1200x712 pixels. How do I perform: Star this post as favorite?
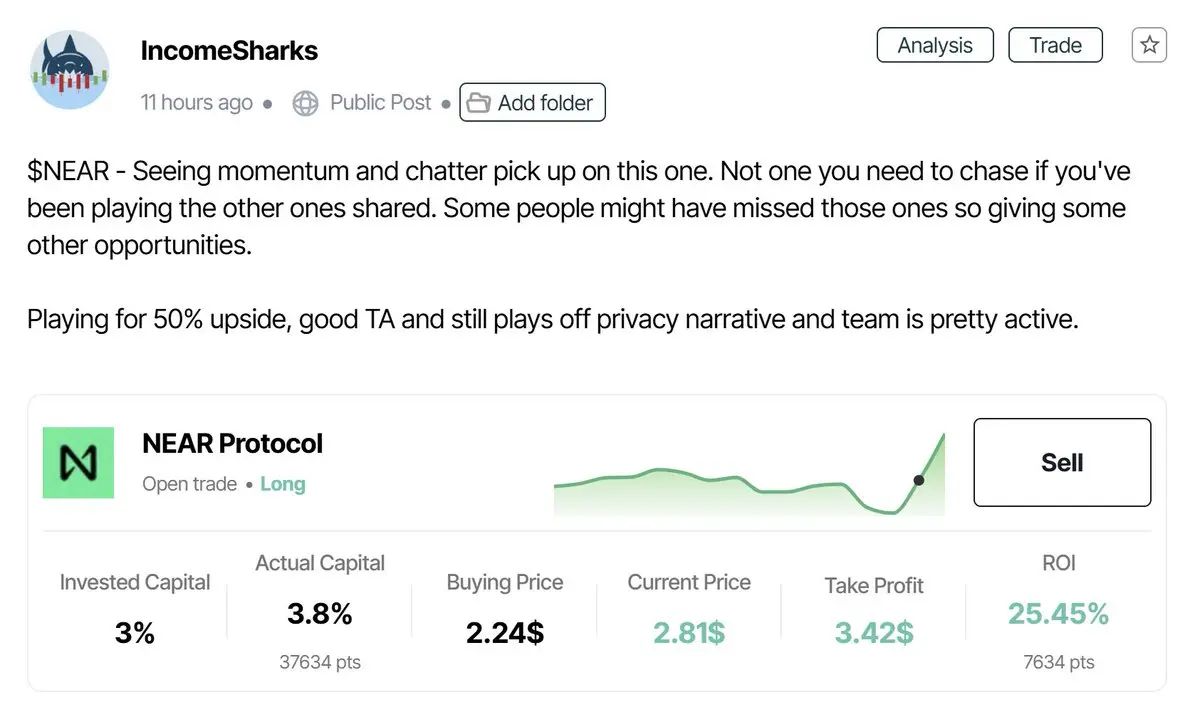(1149, 45)
